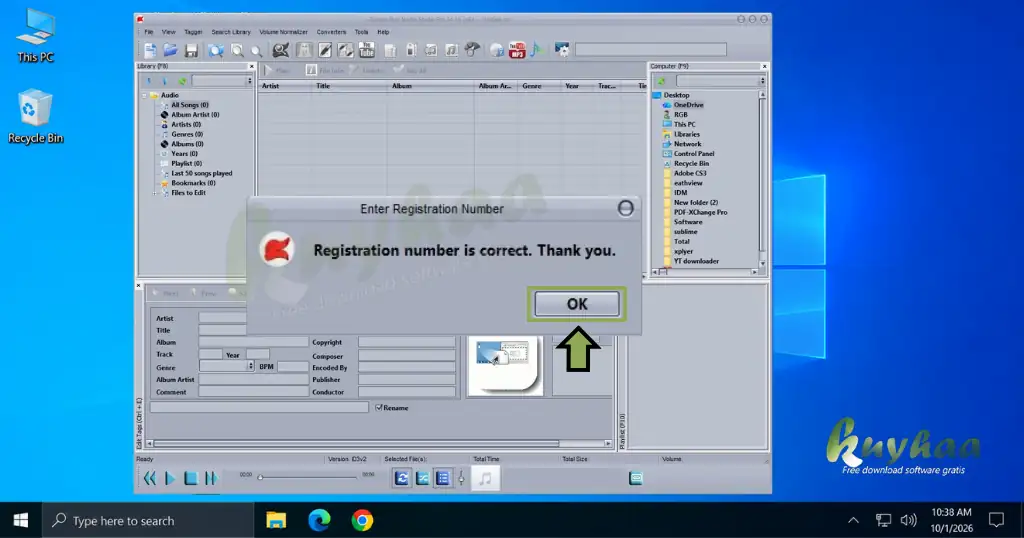The height and width of the screenshot is (538, 1024).
Task: Select Control Panel in Computer tree
Action: pyautogui.click(x=694, y=153)
